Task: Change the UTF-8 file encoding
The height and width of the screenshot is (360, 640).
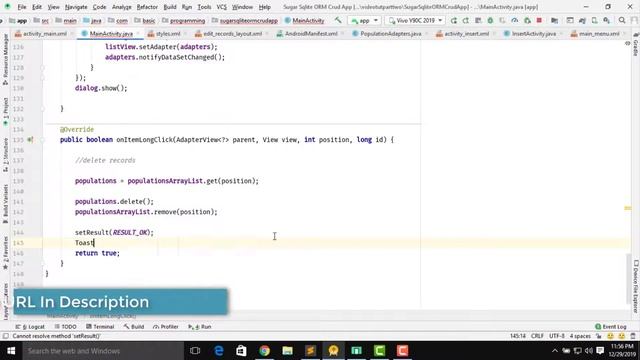Action: [557, 336]
